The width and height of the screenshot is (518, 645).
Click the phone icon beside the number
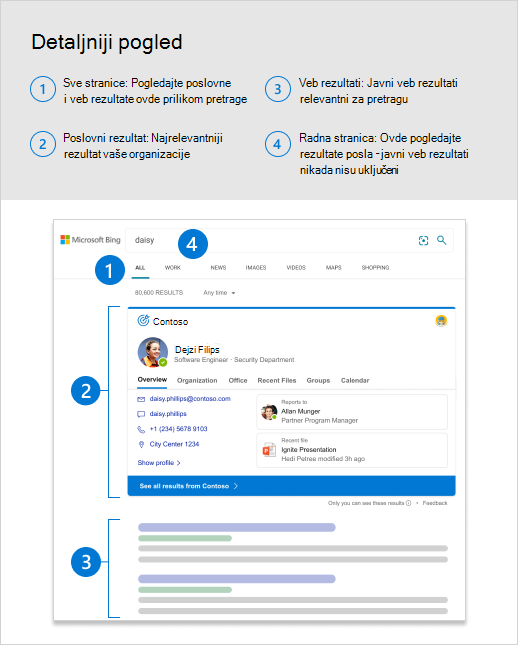(141, 429)
